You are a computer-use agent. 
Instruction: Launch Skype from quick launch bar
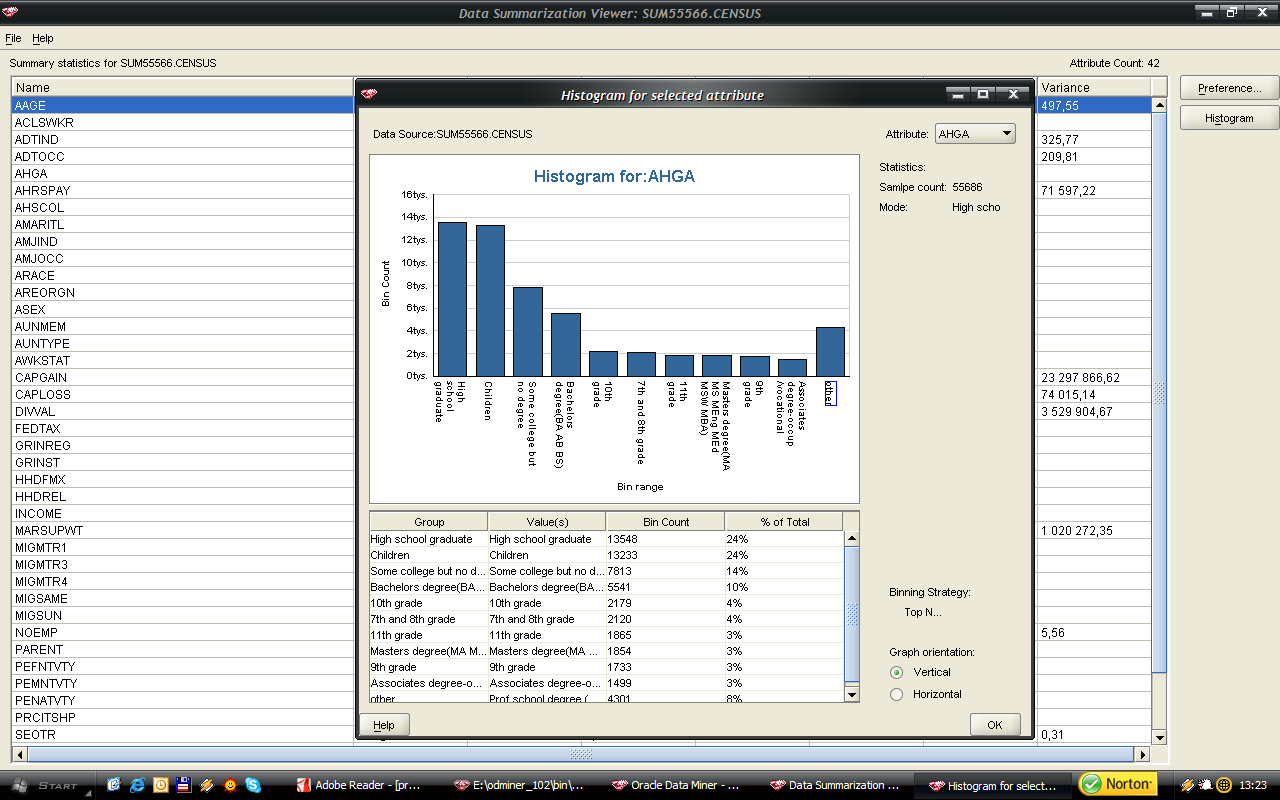click(x=253, y=785)
